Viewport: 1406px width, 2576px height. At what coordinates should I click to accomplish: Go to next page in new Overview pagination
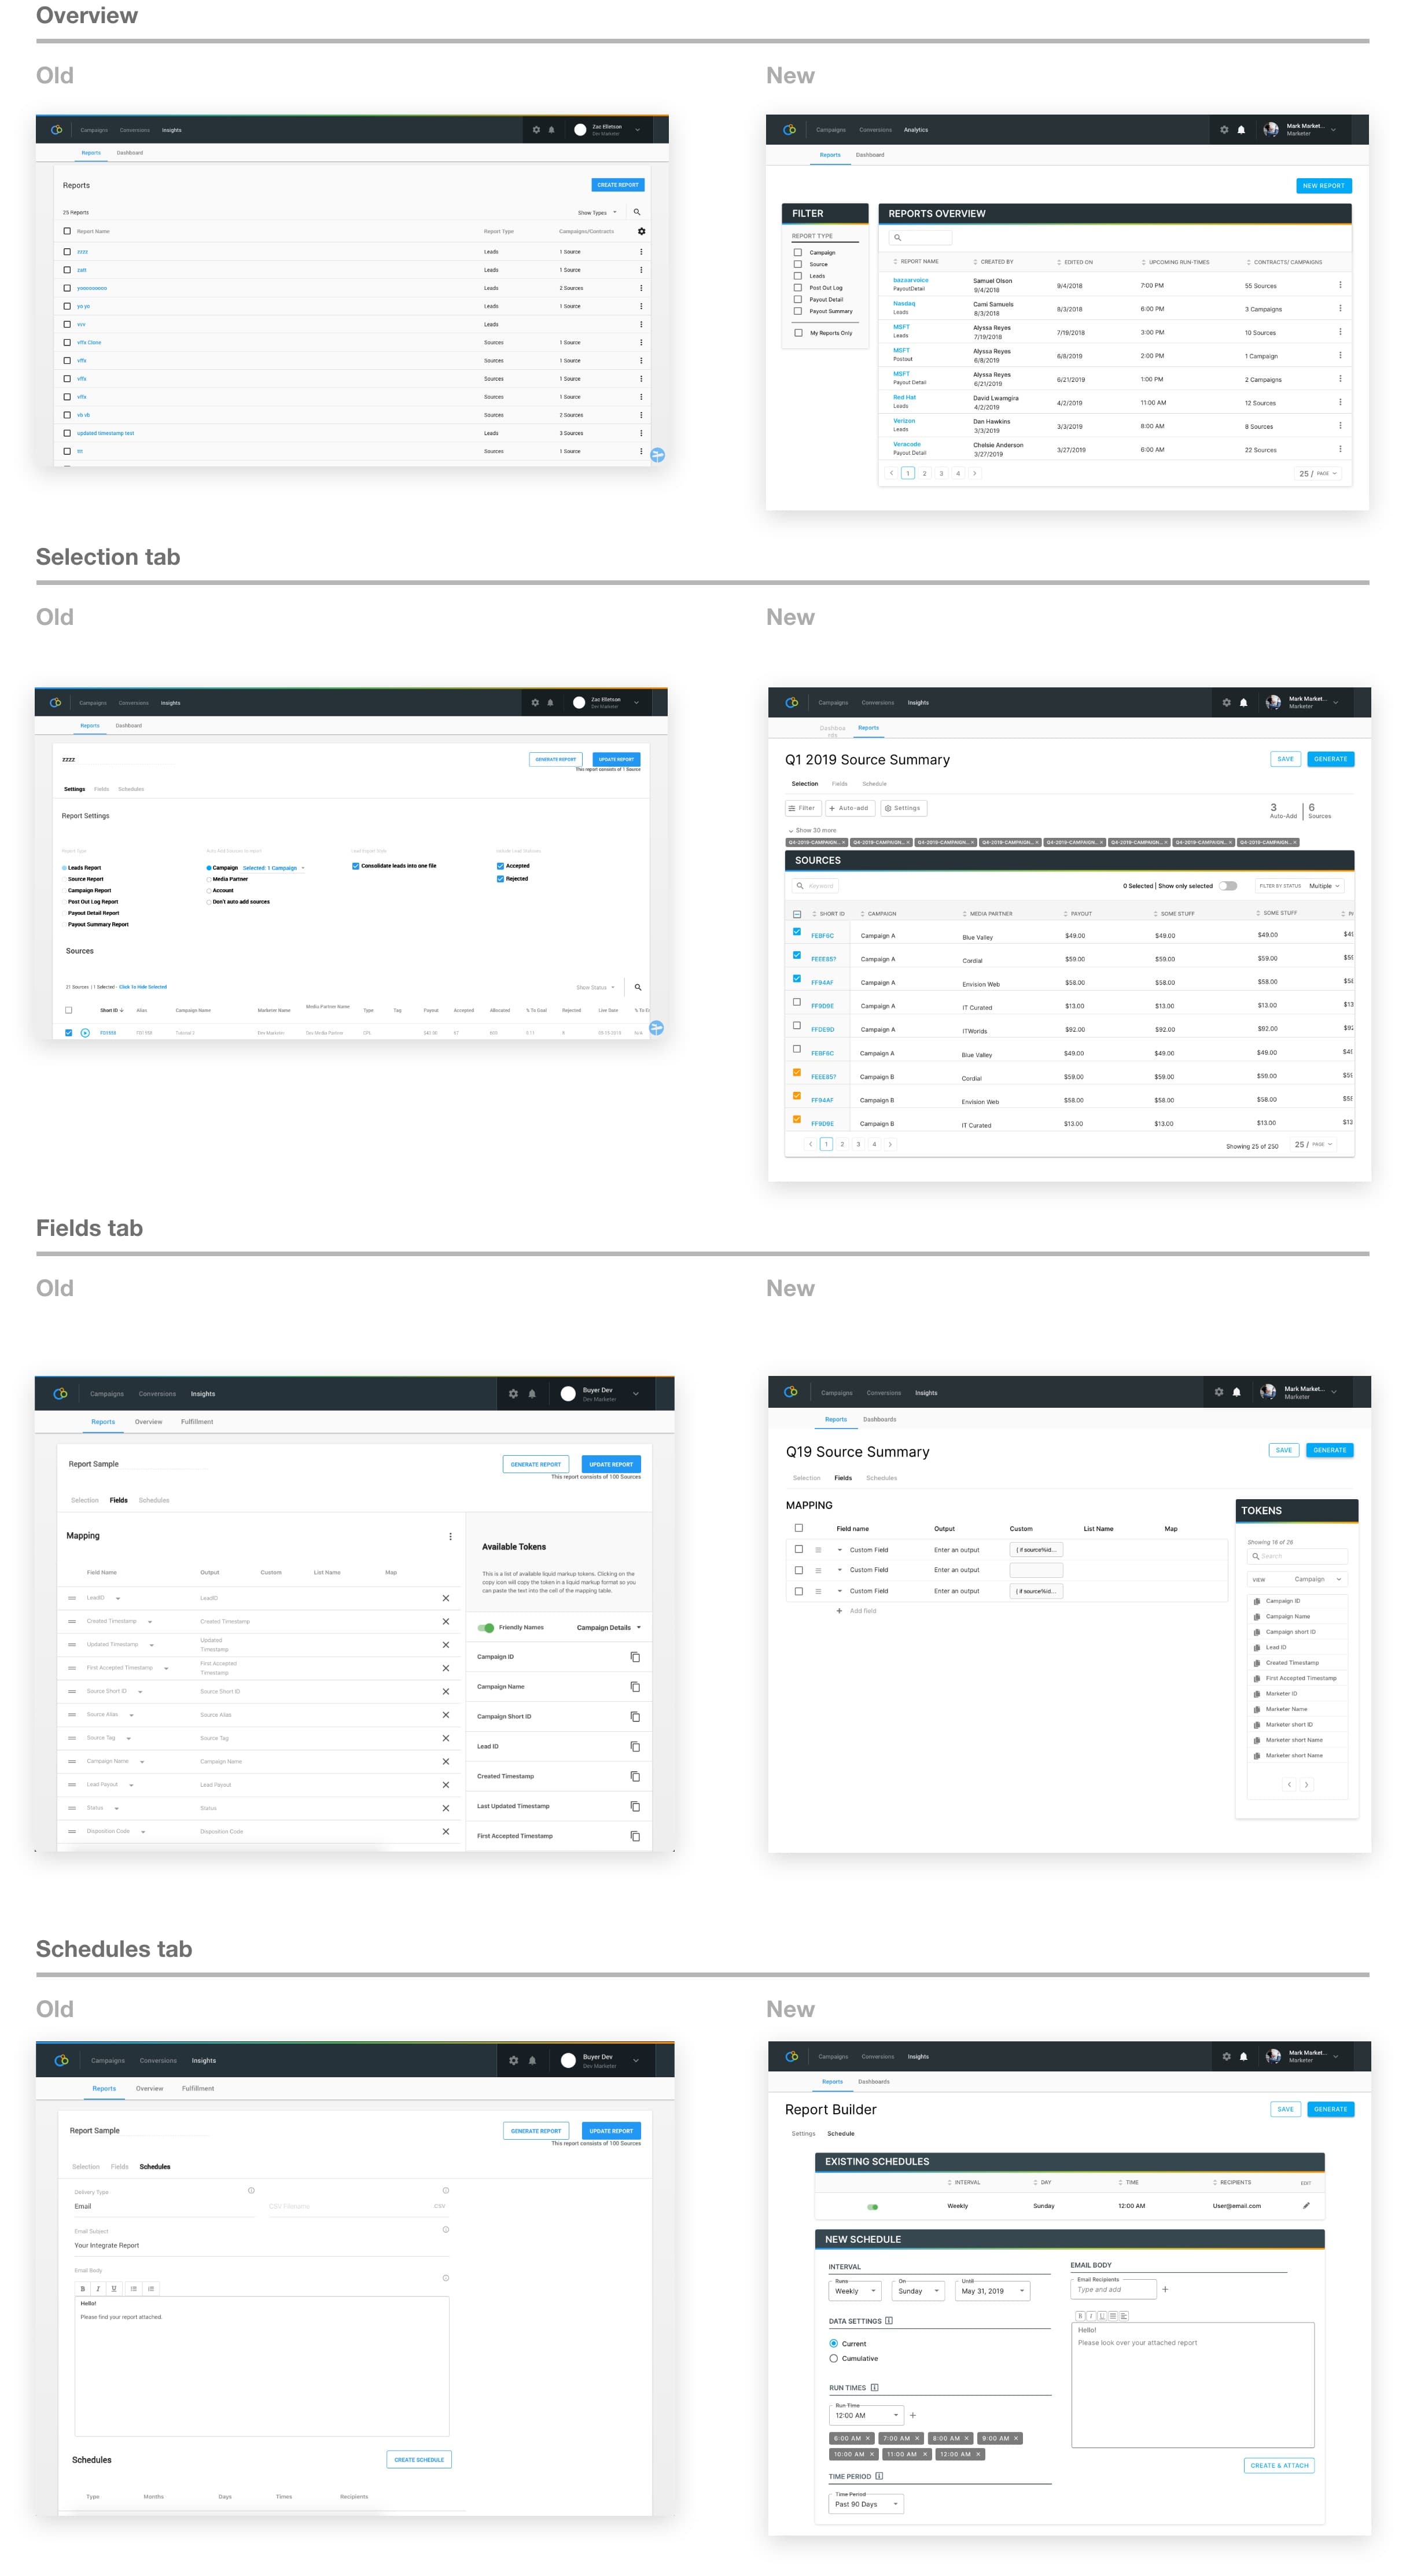tap(975, 473)
